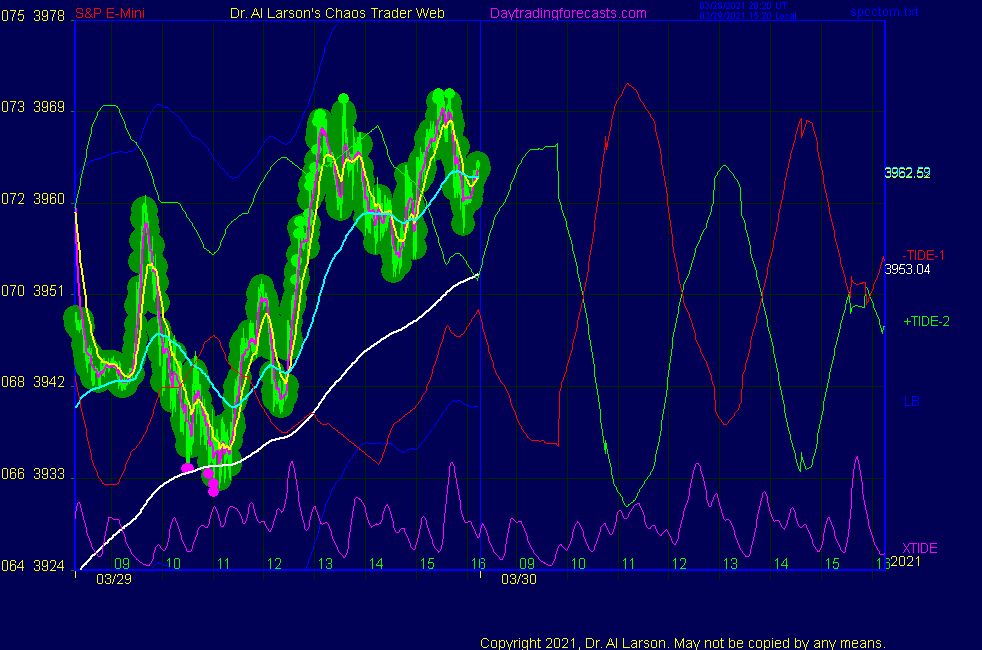Select the "070 3951" price axis label
The height and width of the screenshot is (650, 982).
point(33,291)
